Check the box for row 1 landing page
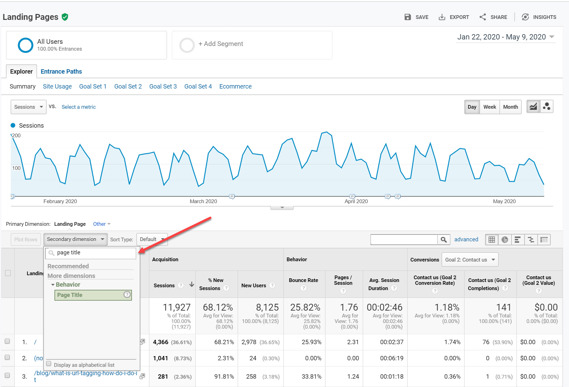Screen dimensions: 569x387 (7, 342)
